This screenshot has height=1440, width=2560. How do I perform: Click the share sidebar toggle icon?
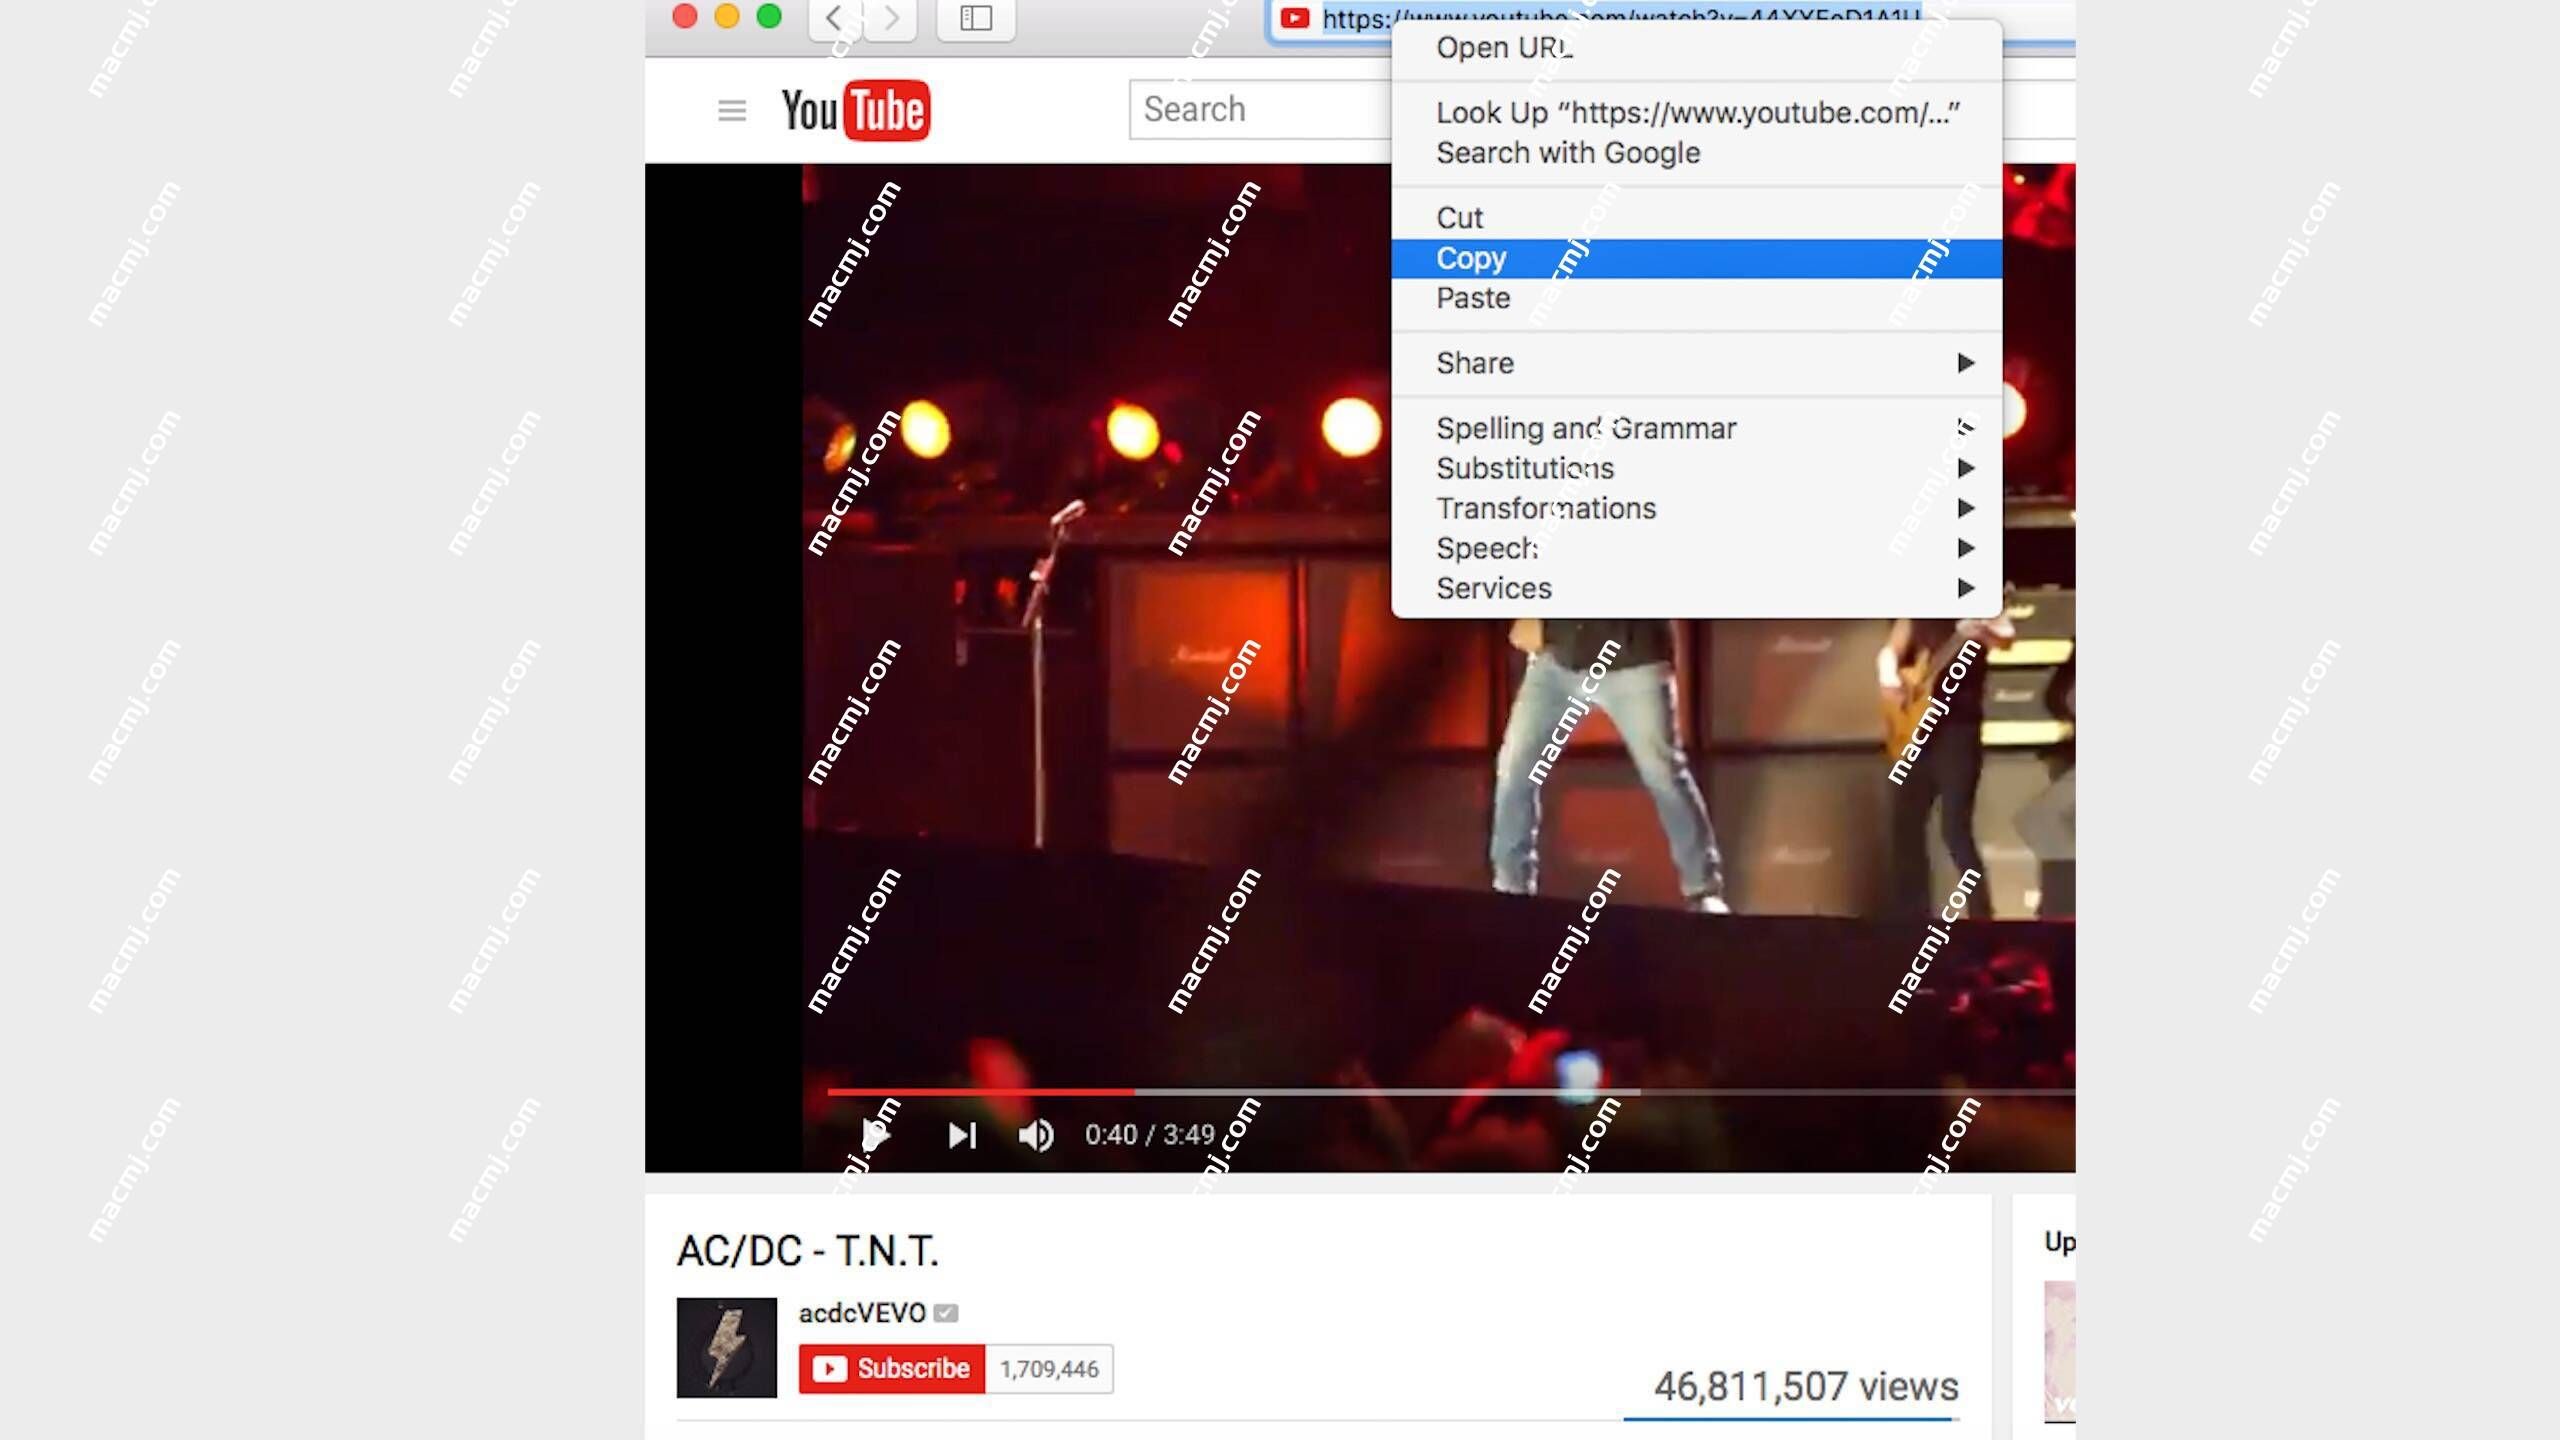point(976,18)
